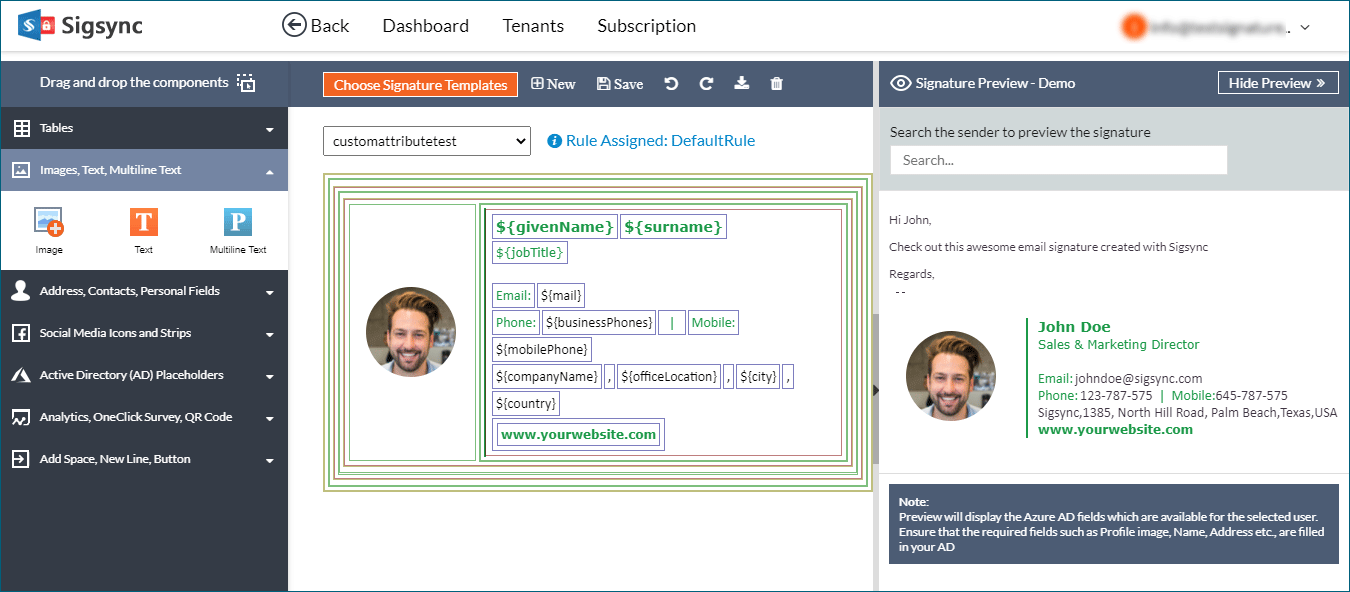Viewport: 1350px width, 592px height.
Task: Select the ${surname} placeholder
Action: (673, 227)
